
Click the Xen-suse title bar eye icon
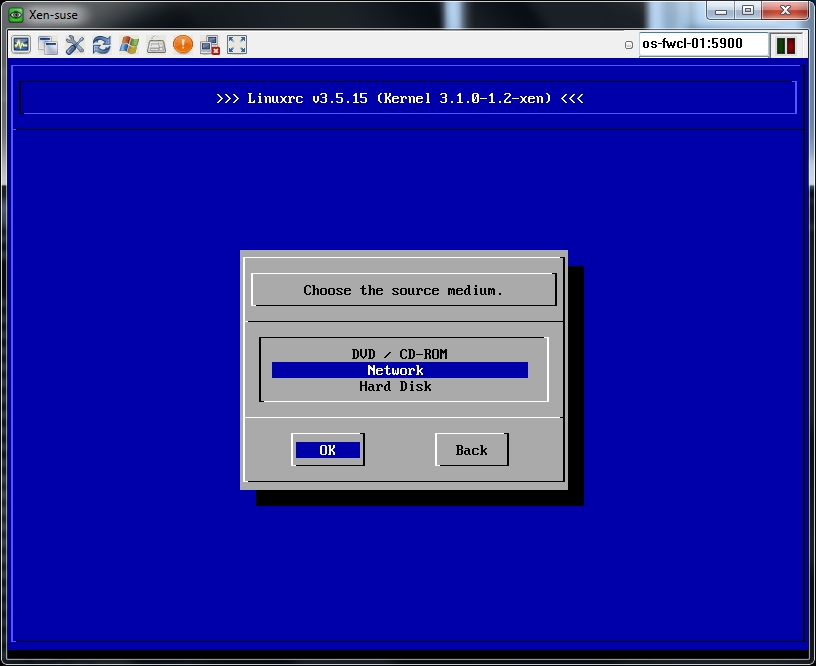coord(15,14)
